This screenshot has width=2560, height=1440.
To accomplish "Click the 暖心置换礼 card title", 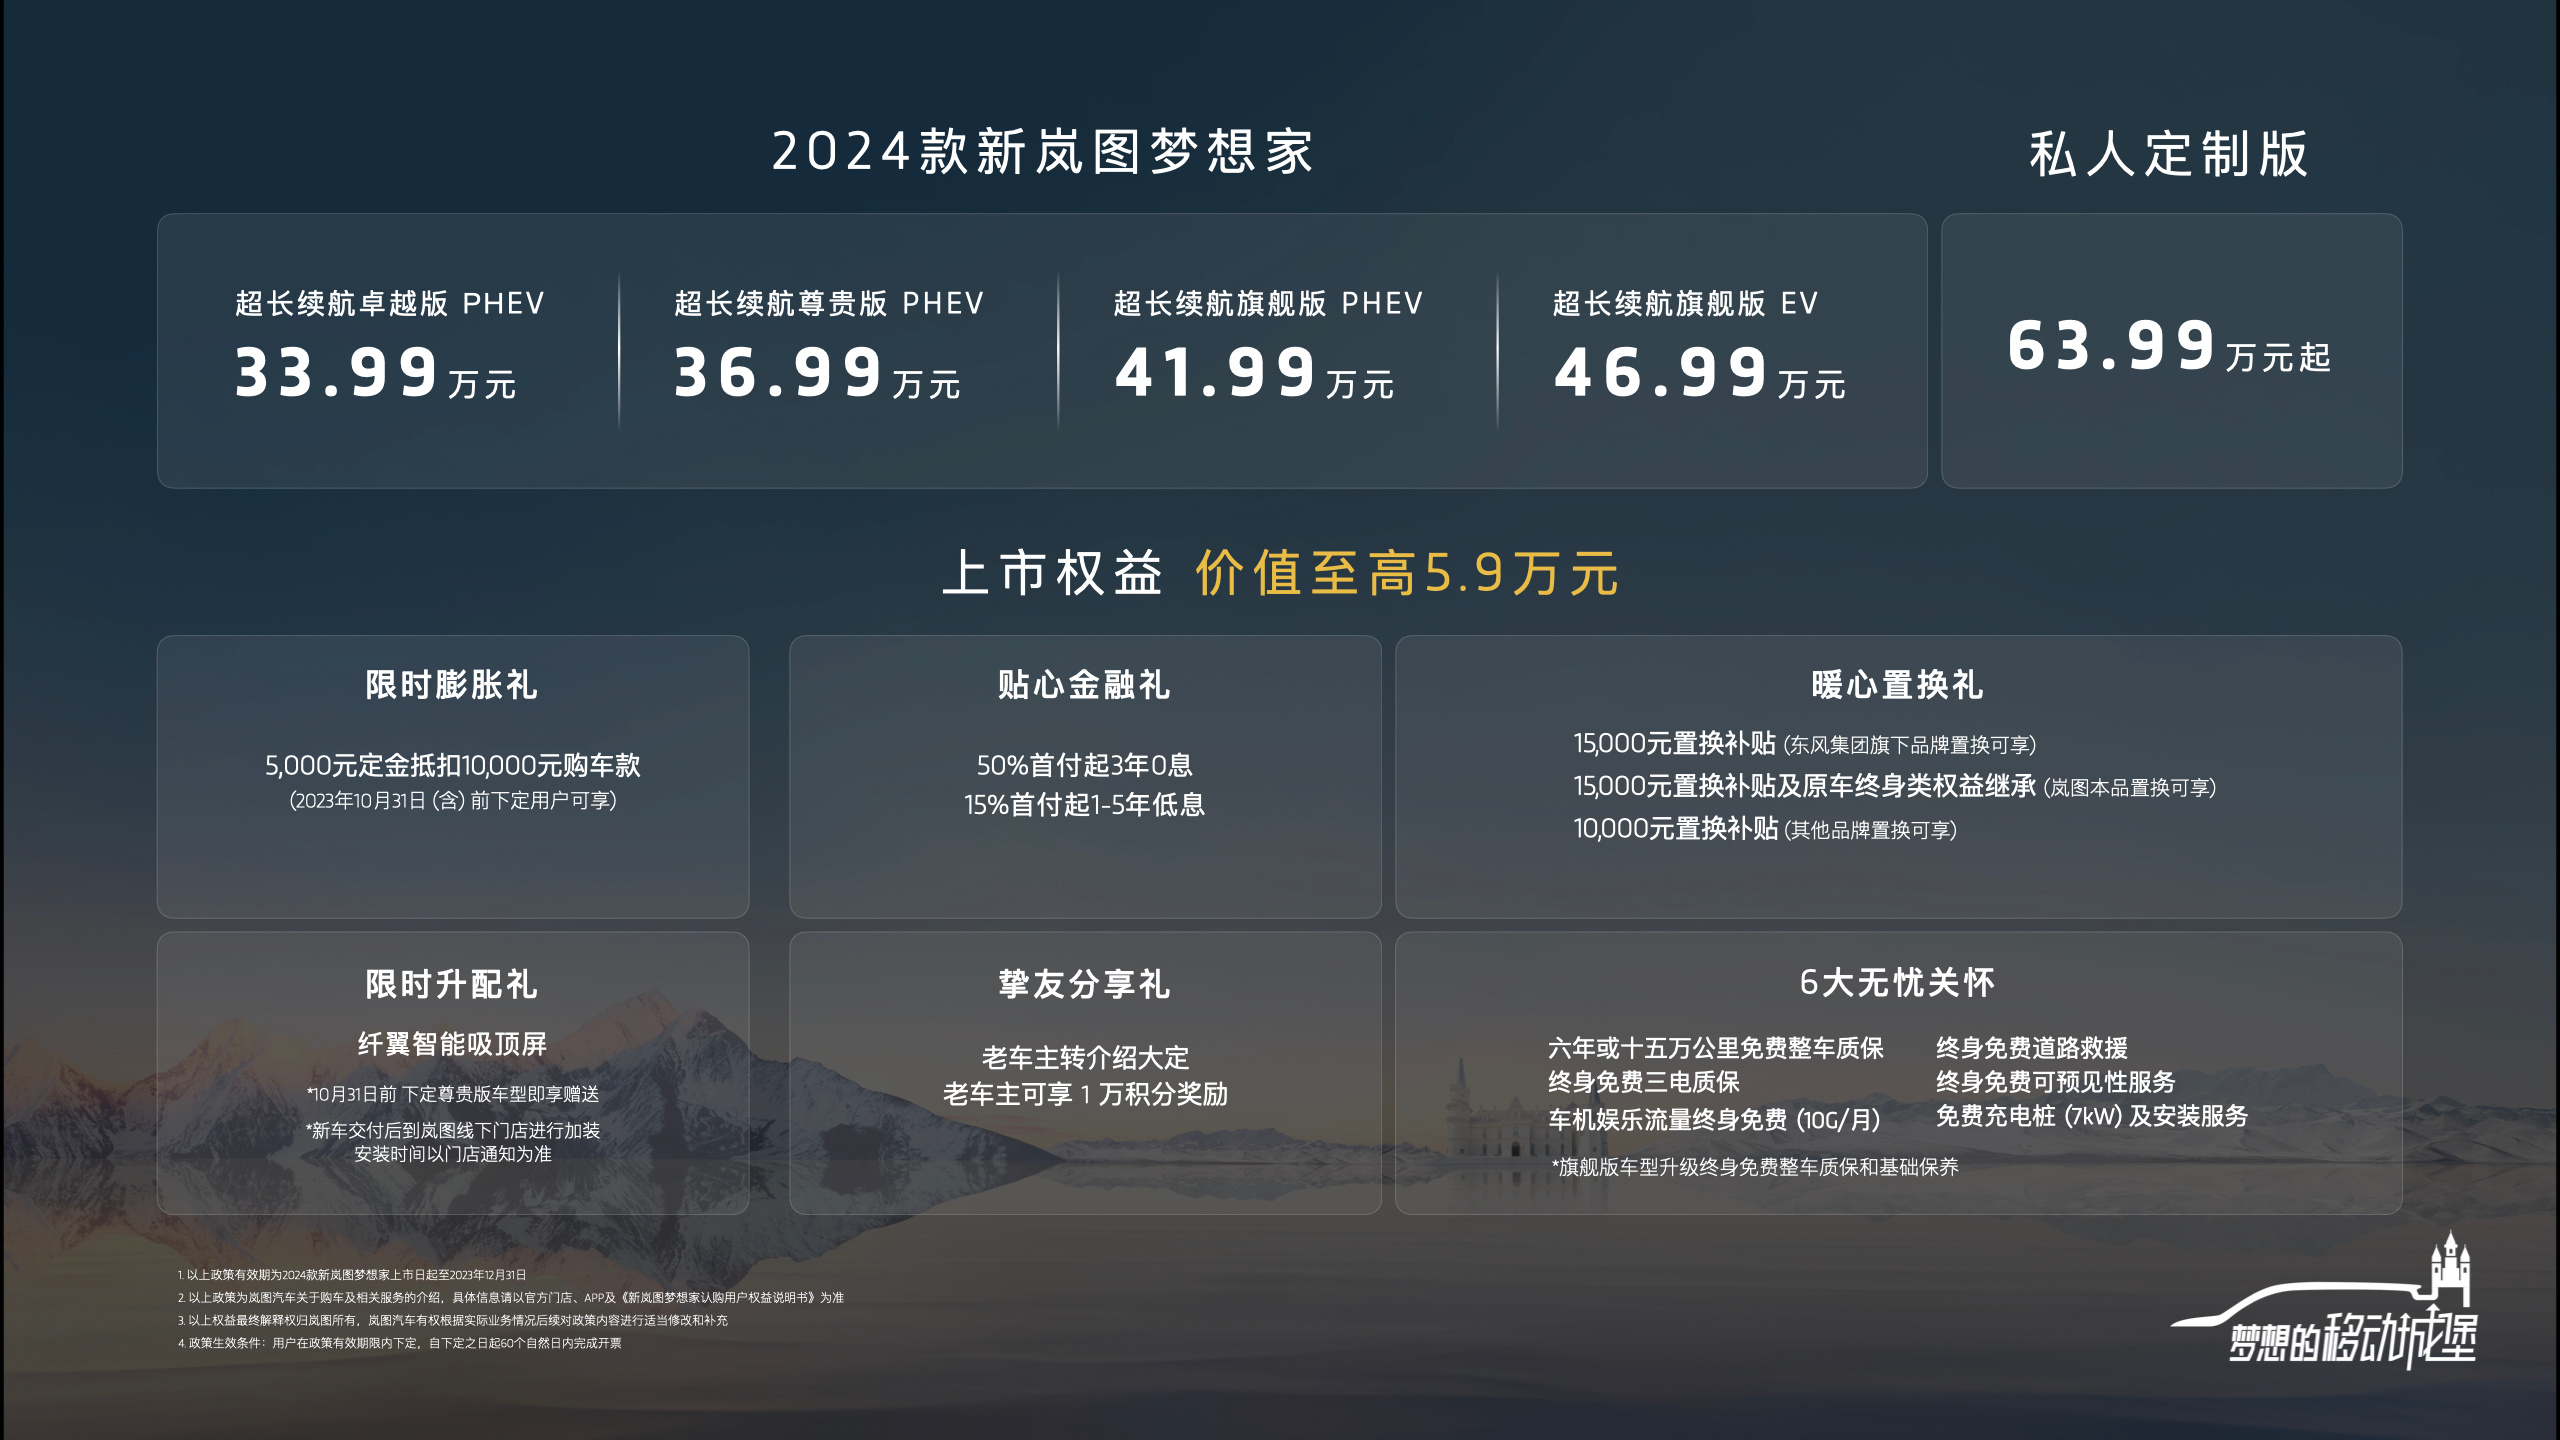I will 1897,685.
